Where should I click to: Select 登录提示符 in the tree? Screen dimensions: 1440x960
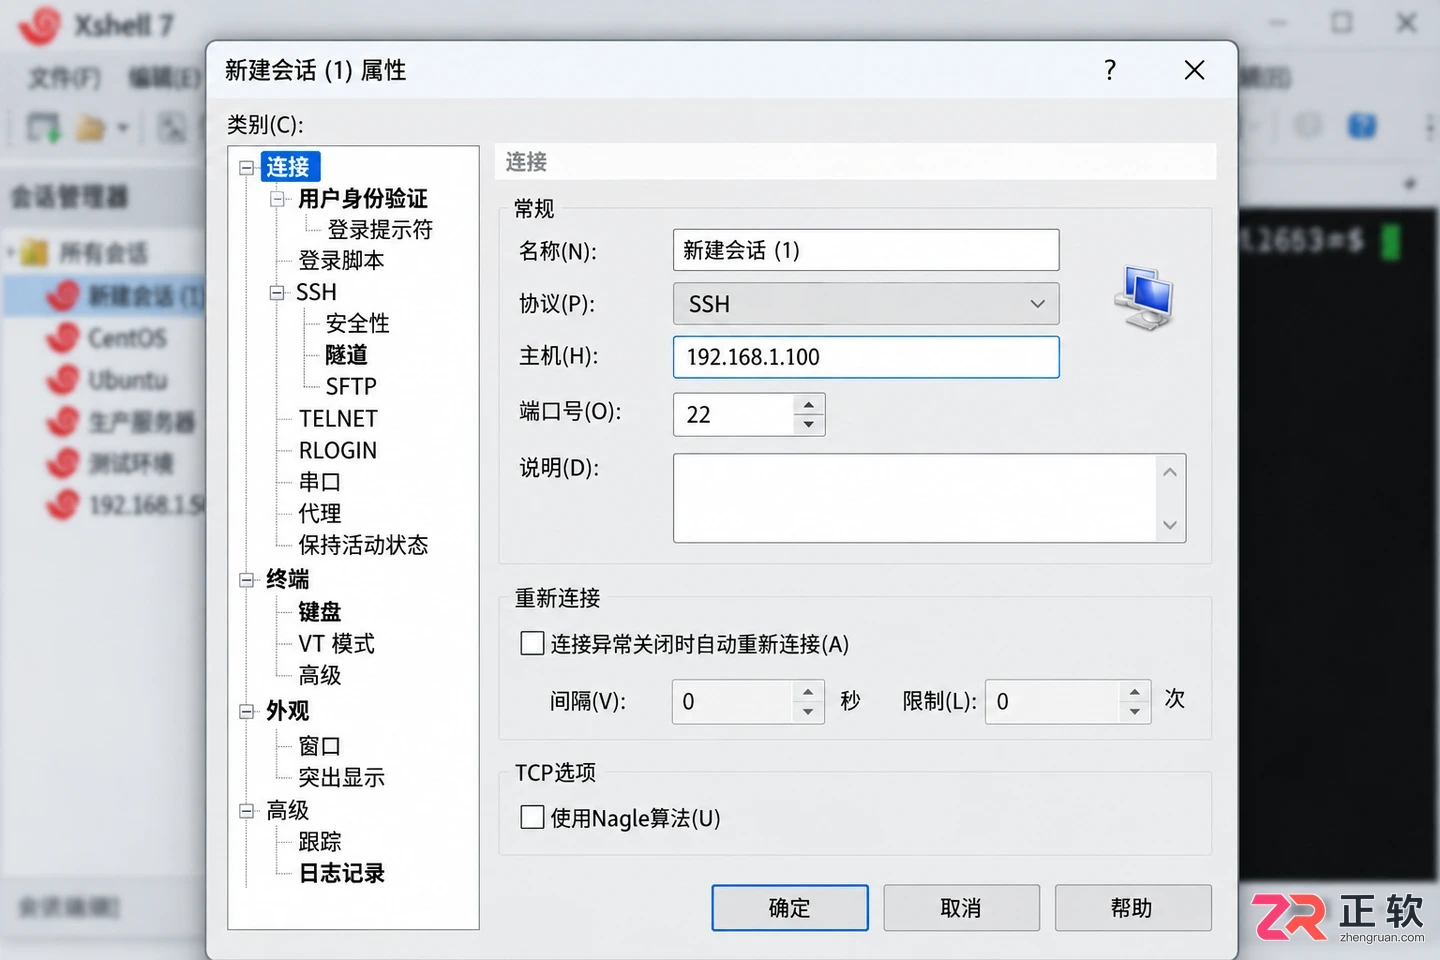(380, 230)
